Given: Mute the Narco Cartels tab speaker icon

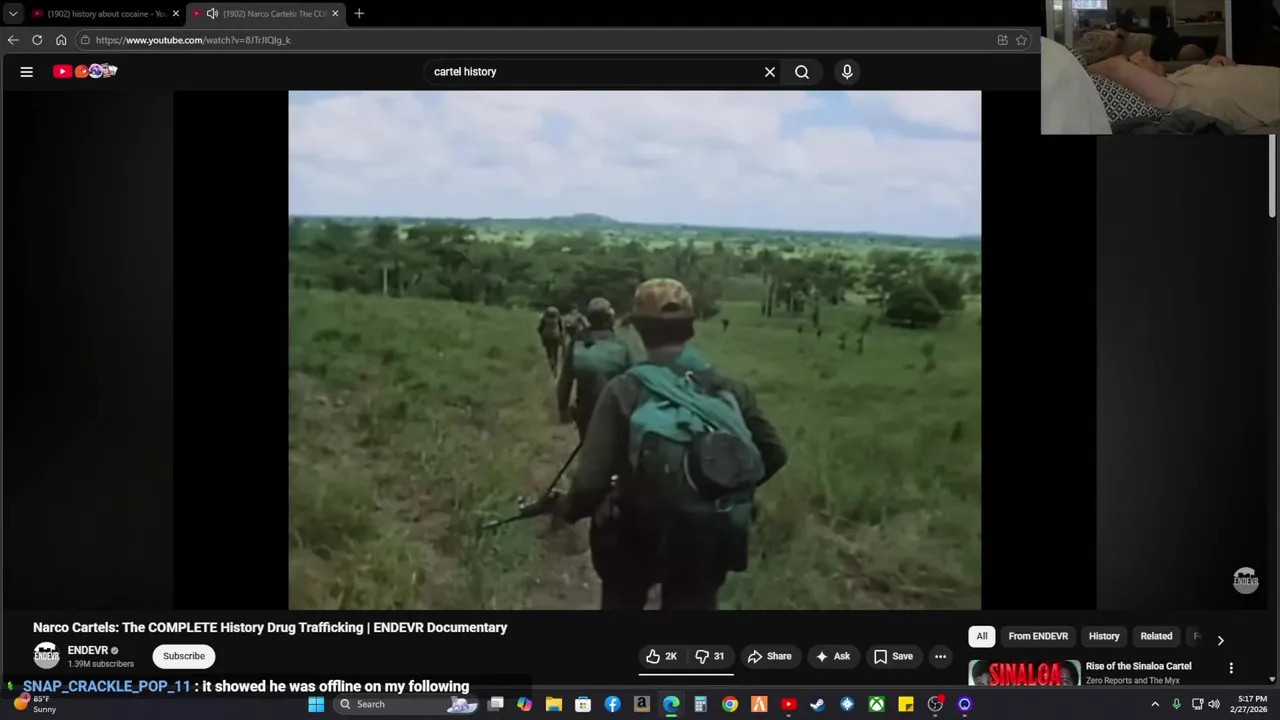Looking at the screenshot, I should (x=212, y=13).
